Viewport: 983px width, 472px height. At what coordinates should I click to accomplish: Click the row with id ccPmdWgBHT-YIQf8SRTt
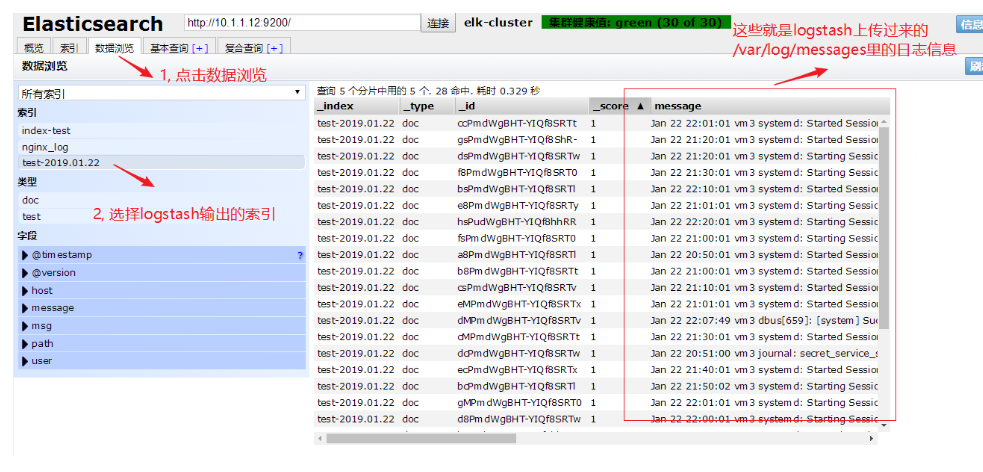coord(597,123)
